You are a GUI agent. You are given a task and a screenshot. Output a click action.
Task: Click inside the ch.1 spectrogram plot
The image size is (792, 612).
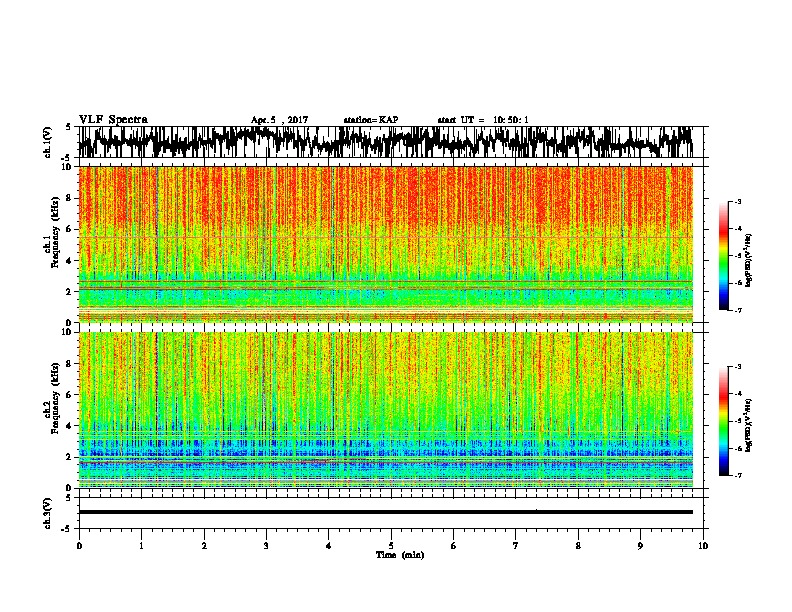tap(385, 244)
